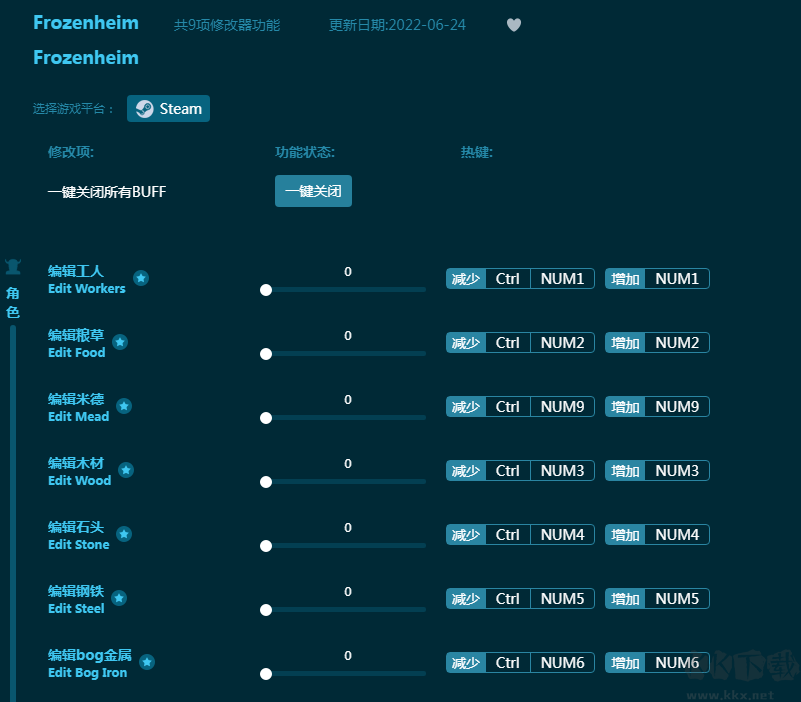Viewport: 801px width, 702px height.
Task: Click the 增加 button for Edit Workers
Action: click(x=625, y=279)
